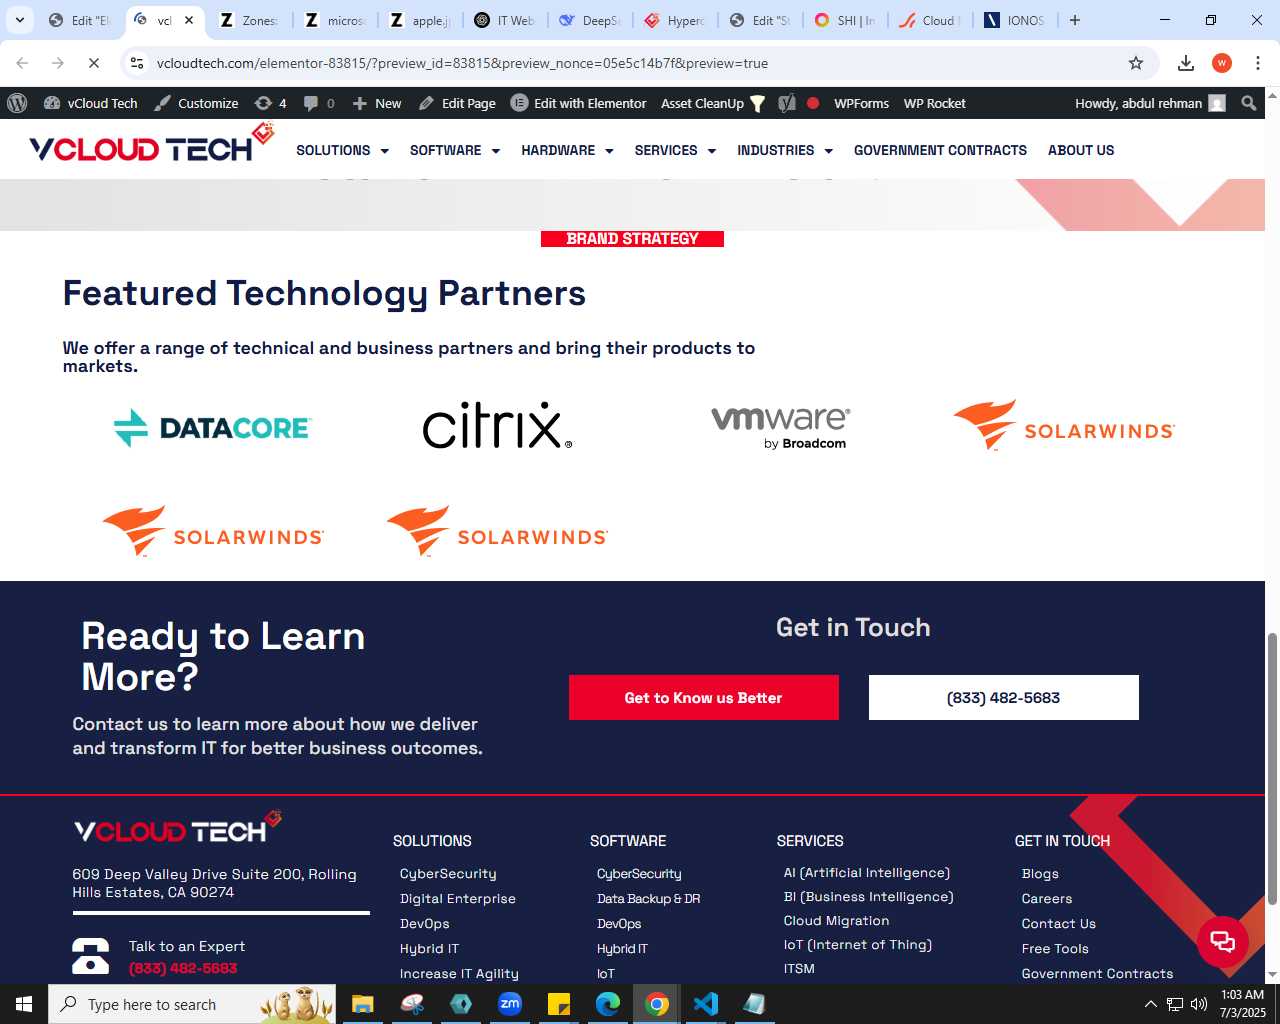Open File Explorer from the taskbar
Image resolution: width=1280 pixels, height=1024 pixels.
(362, 1004)
